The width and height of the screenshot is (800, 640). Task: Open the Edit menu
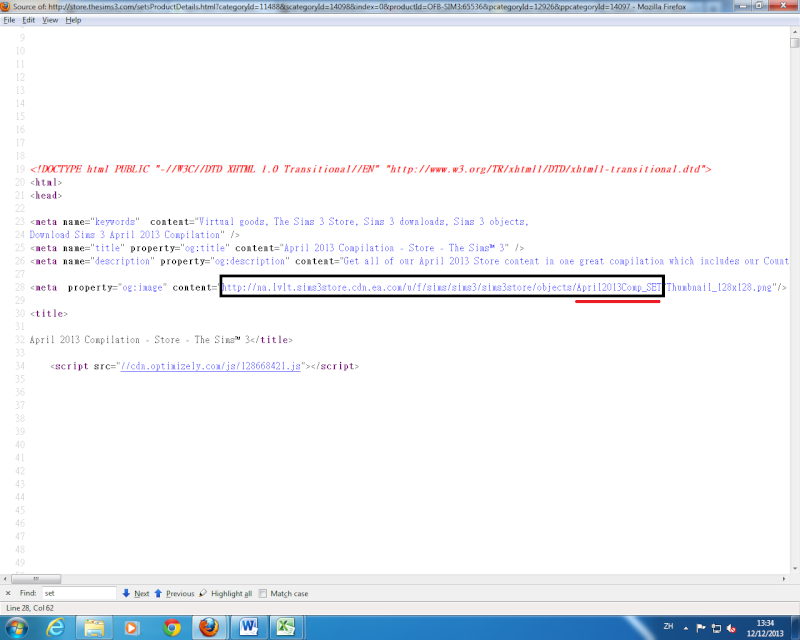pyautogui.click(x=29, y=20)
